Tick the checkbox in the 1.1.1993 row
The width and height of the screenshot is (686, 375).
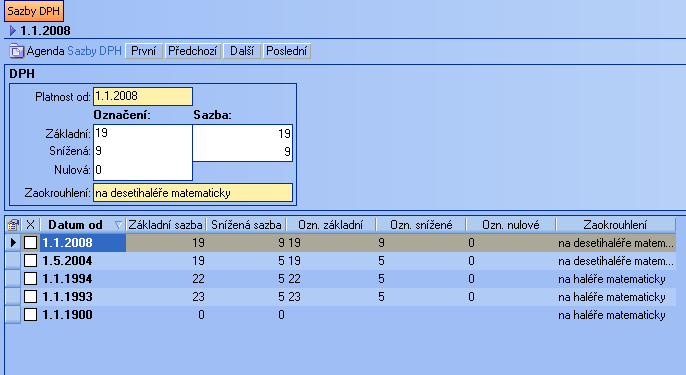[30, 297]
